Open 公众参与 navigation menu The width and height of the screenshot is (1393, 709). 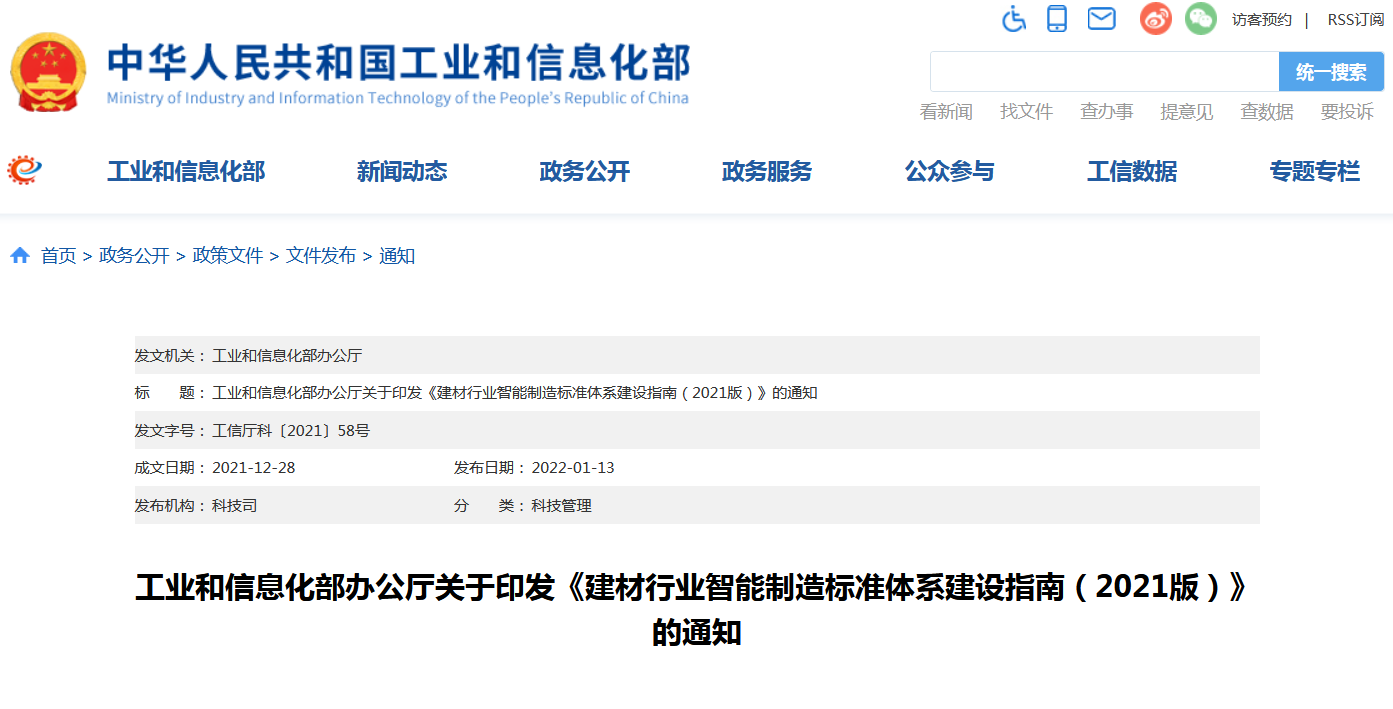point(950,172)
